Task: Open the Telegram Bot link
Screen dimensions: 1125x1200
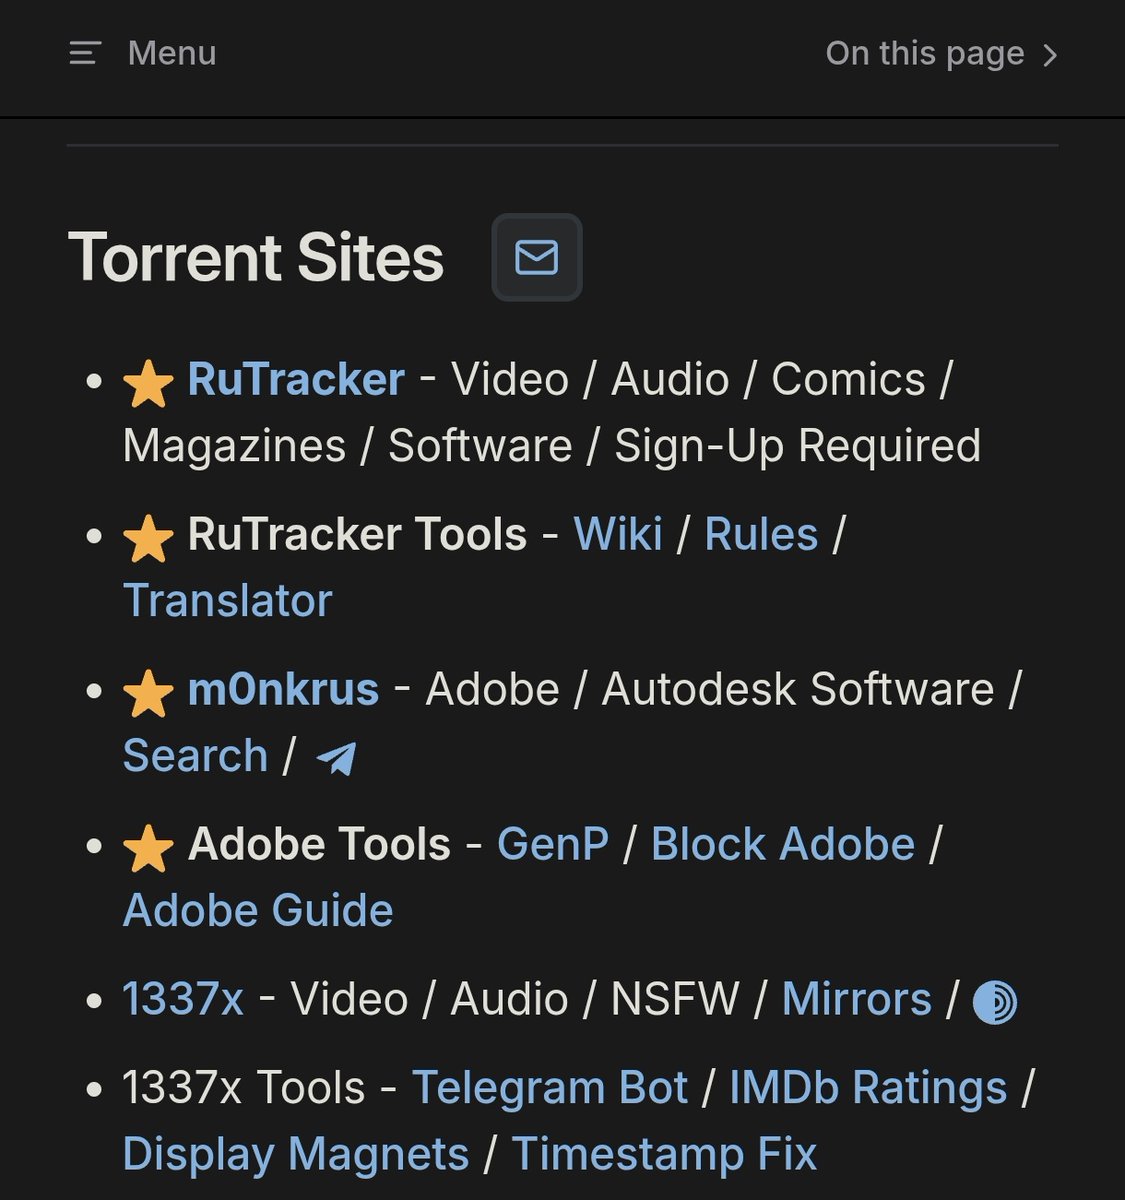Action: tap(550, 1088)
